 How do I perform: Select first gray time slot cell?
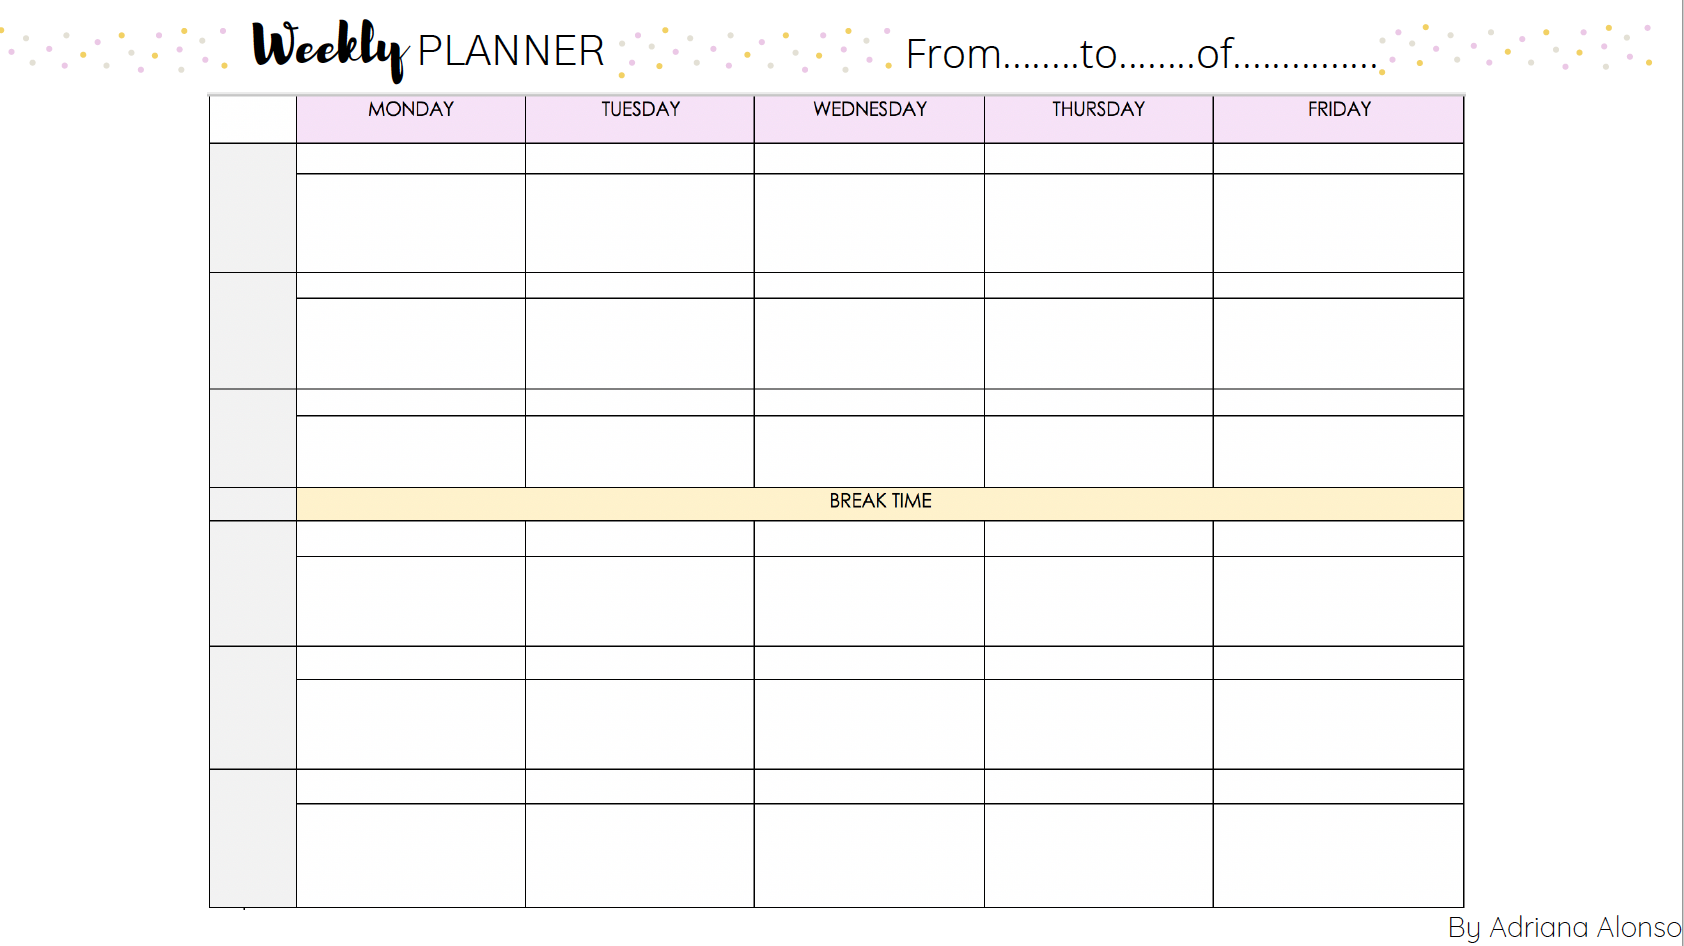pyautogui.click(x=253, y=208)
